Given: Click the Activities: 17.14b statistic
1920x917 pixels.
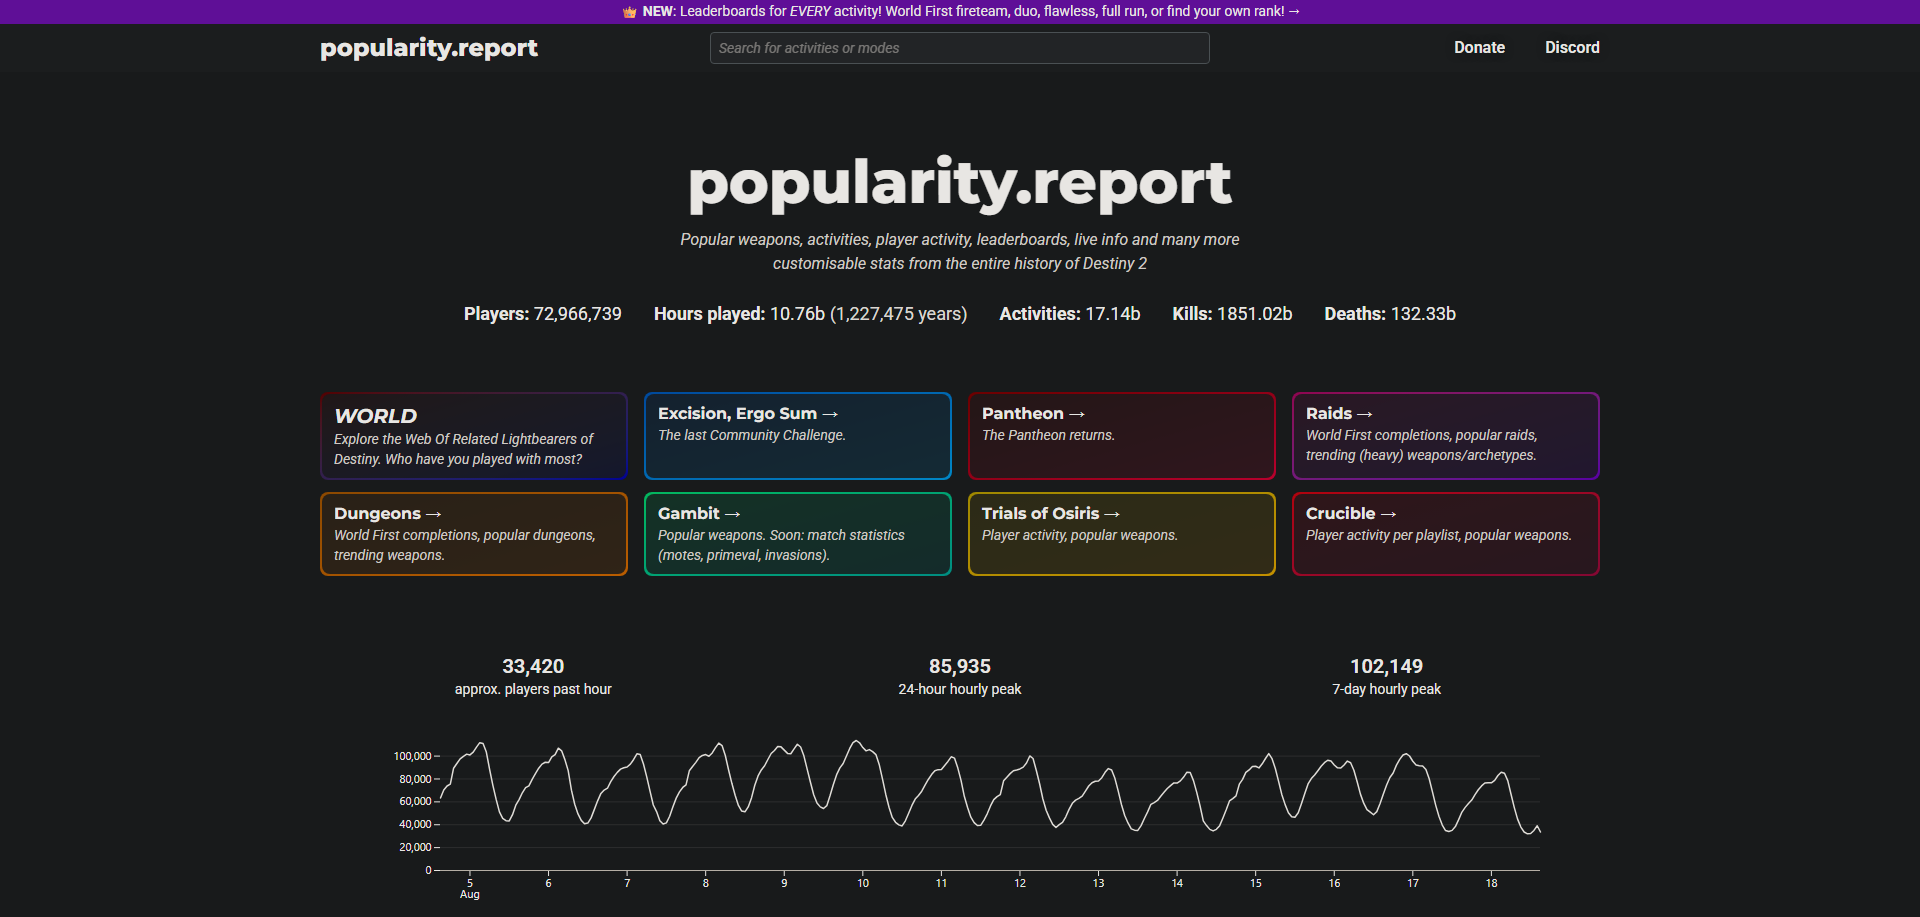Looking at the screenshot, I should 1070,314.
